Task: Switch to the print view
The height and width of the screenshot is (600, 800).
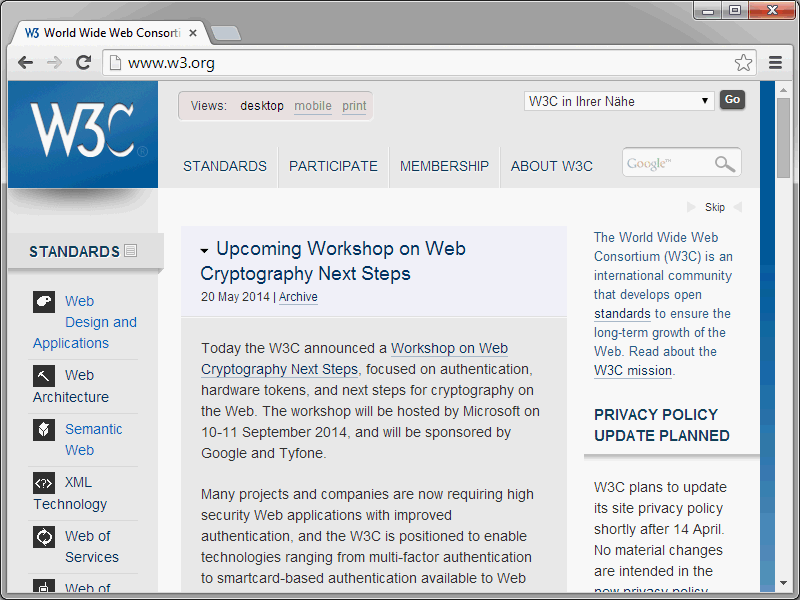Action: (x=354, y=106)
